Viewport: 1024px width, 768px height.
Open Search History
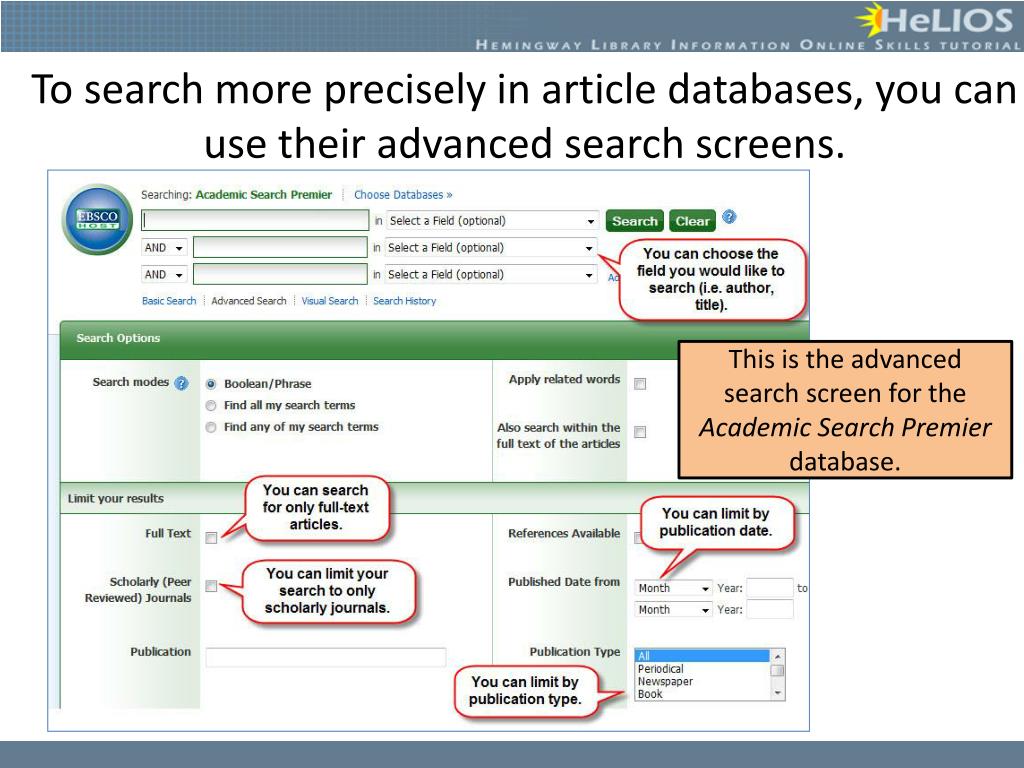(404, 301)
